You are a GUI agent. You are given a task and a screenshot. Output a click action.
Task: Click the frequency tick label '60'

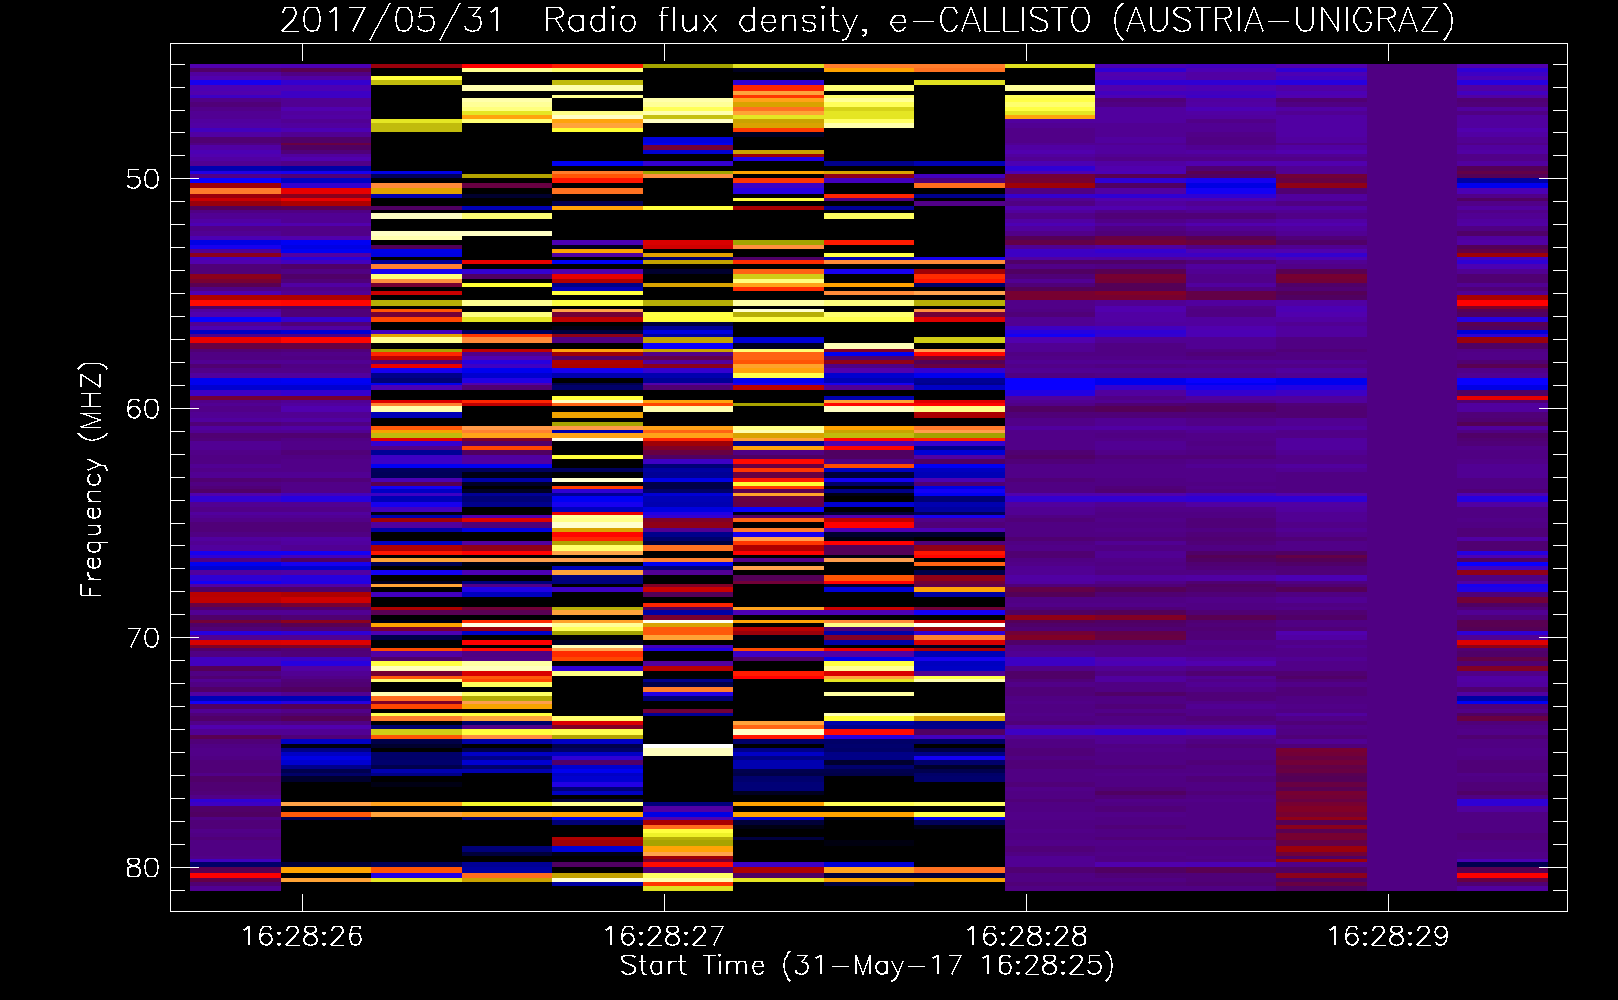point(143,409)
